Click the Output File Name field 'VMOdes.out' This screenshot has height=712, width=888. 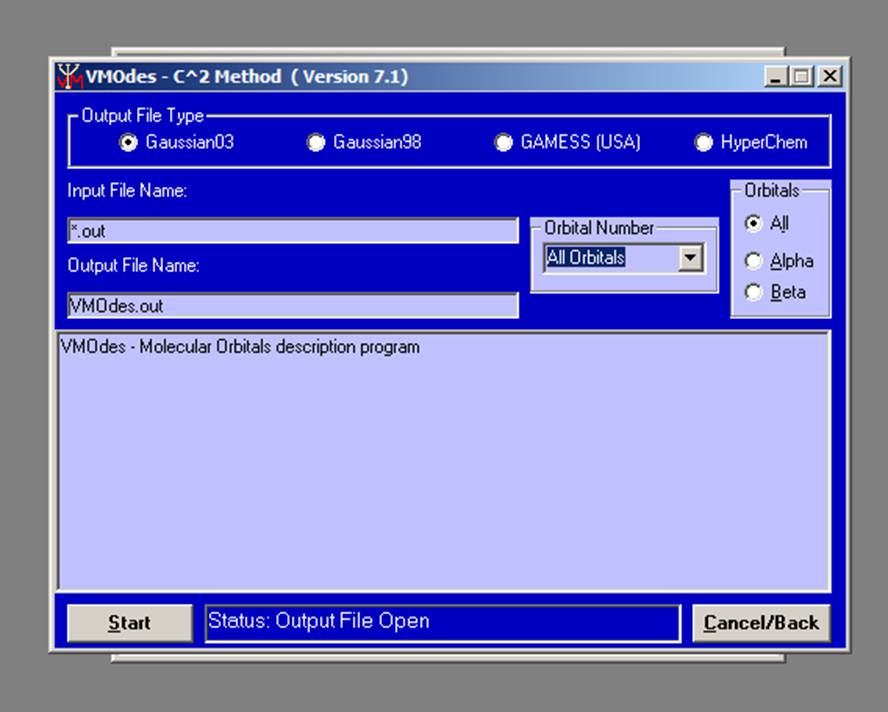pyautogui.click(x=293, y=306)
